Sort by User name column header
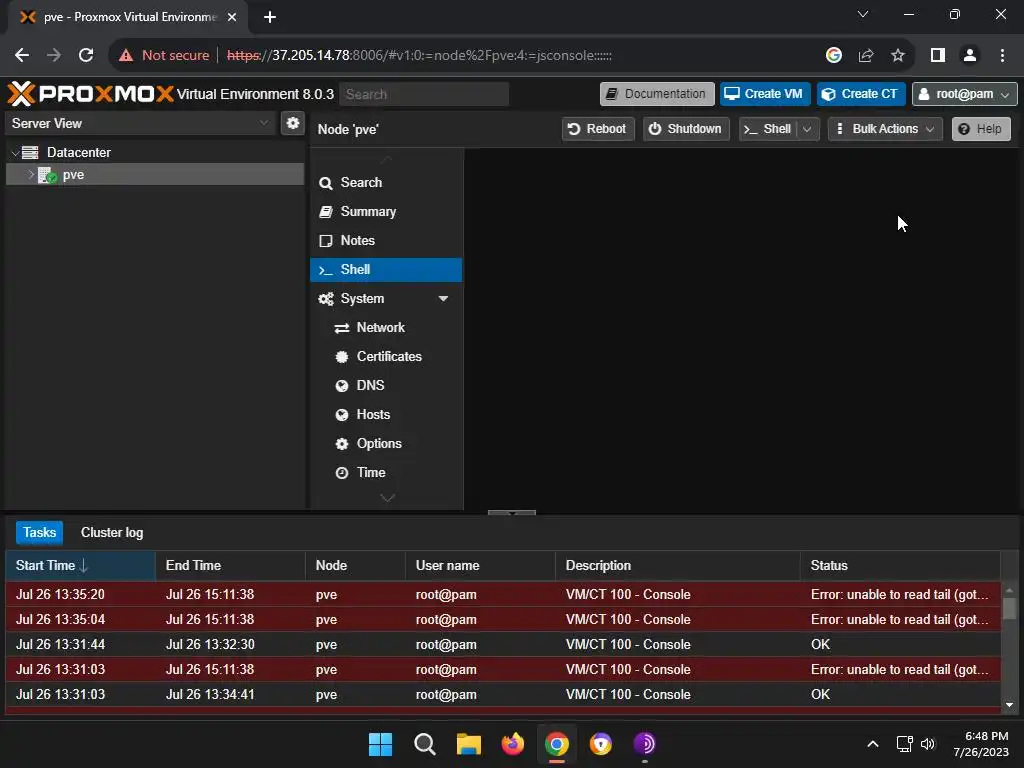The height and width of the screenshot is (768, 1024). pos(481,566)
